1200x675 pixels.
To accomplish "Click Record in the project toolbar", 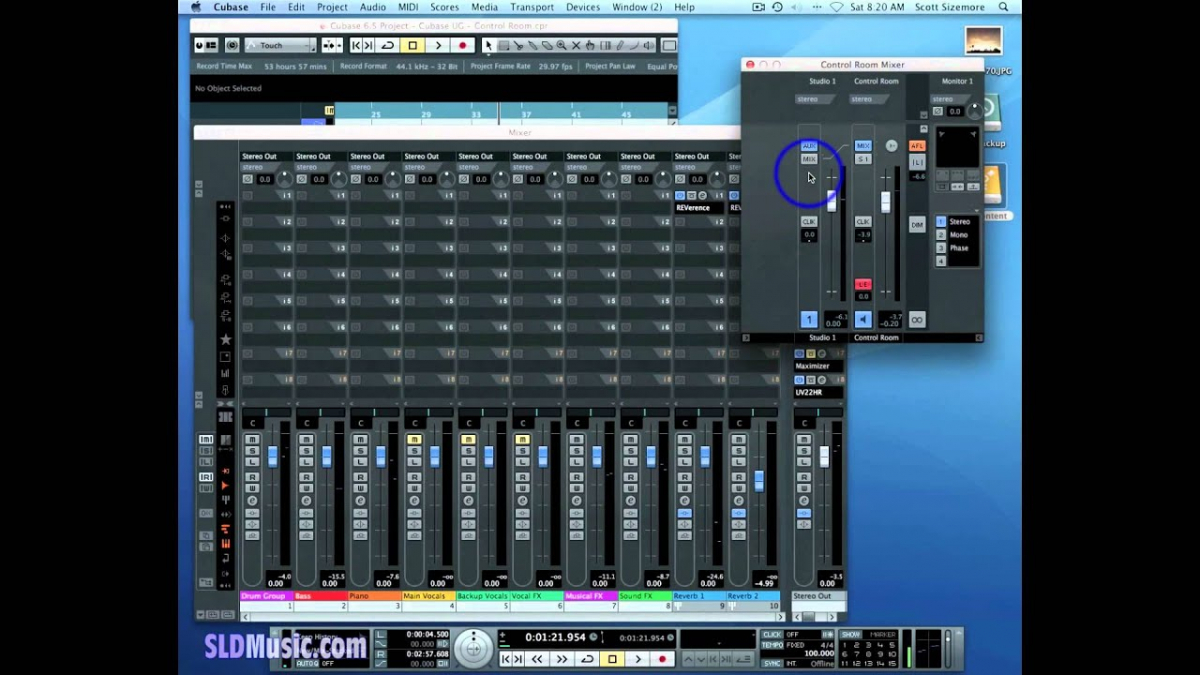I will 462,46.
